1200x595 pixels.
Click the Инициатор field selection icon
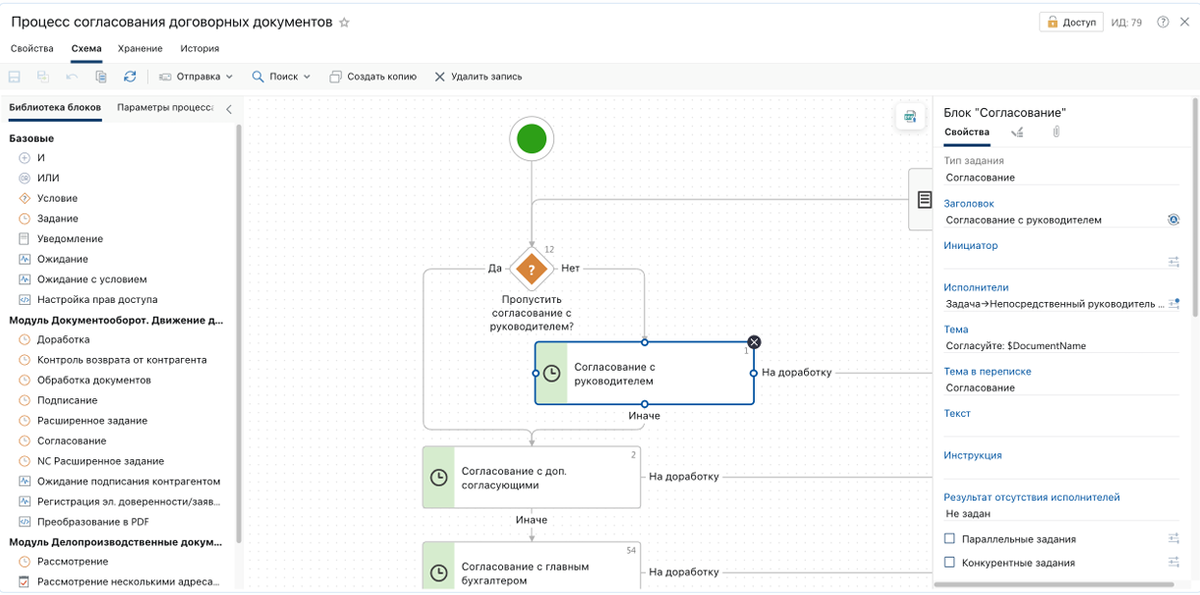[x=1174, y=262]
